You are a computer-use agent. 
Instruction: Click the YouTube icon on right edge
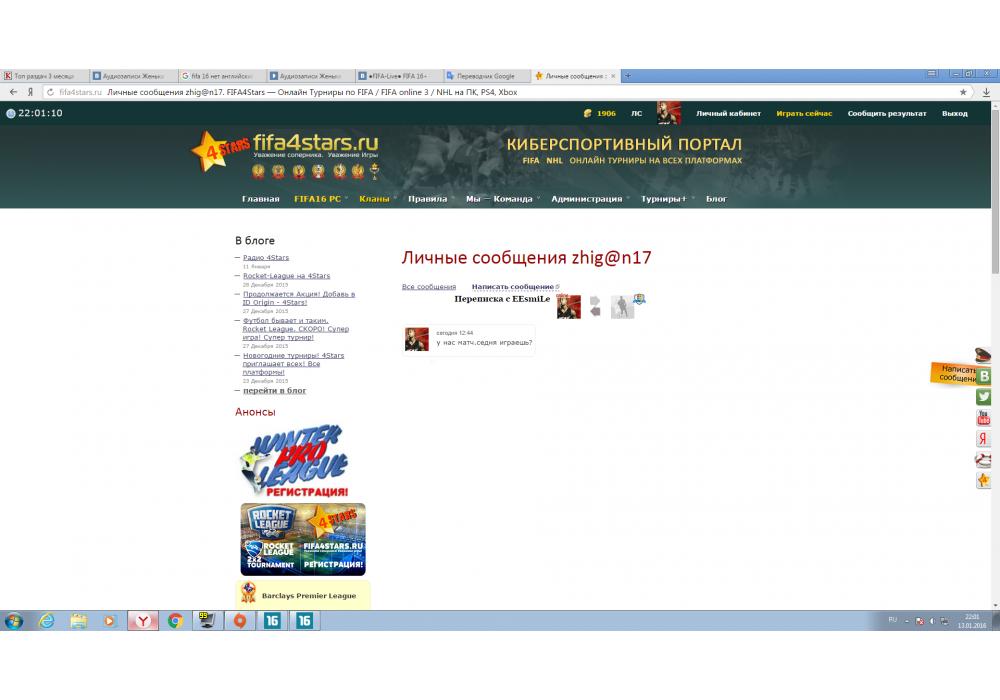984,418
